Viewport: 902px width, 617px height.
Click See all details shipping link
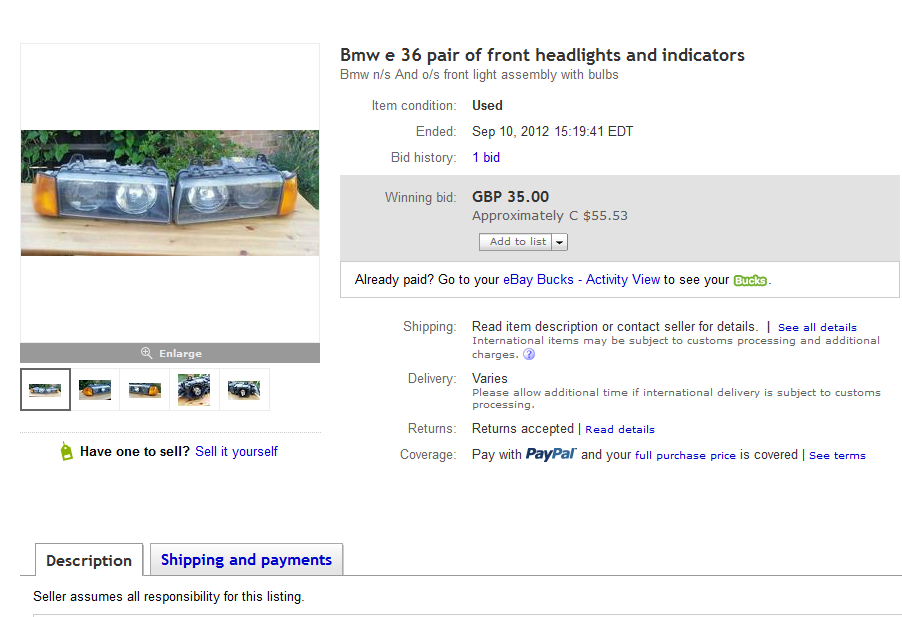click(817, 327)
